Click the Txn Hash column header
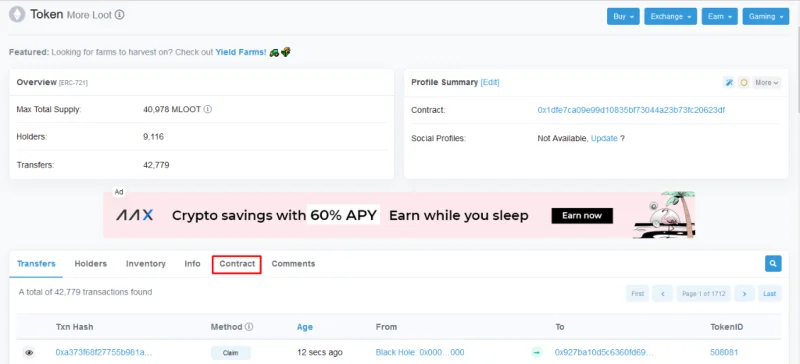Viewport: 800px width, 364px height. point(74,327)
